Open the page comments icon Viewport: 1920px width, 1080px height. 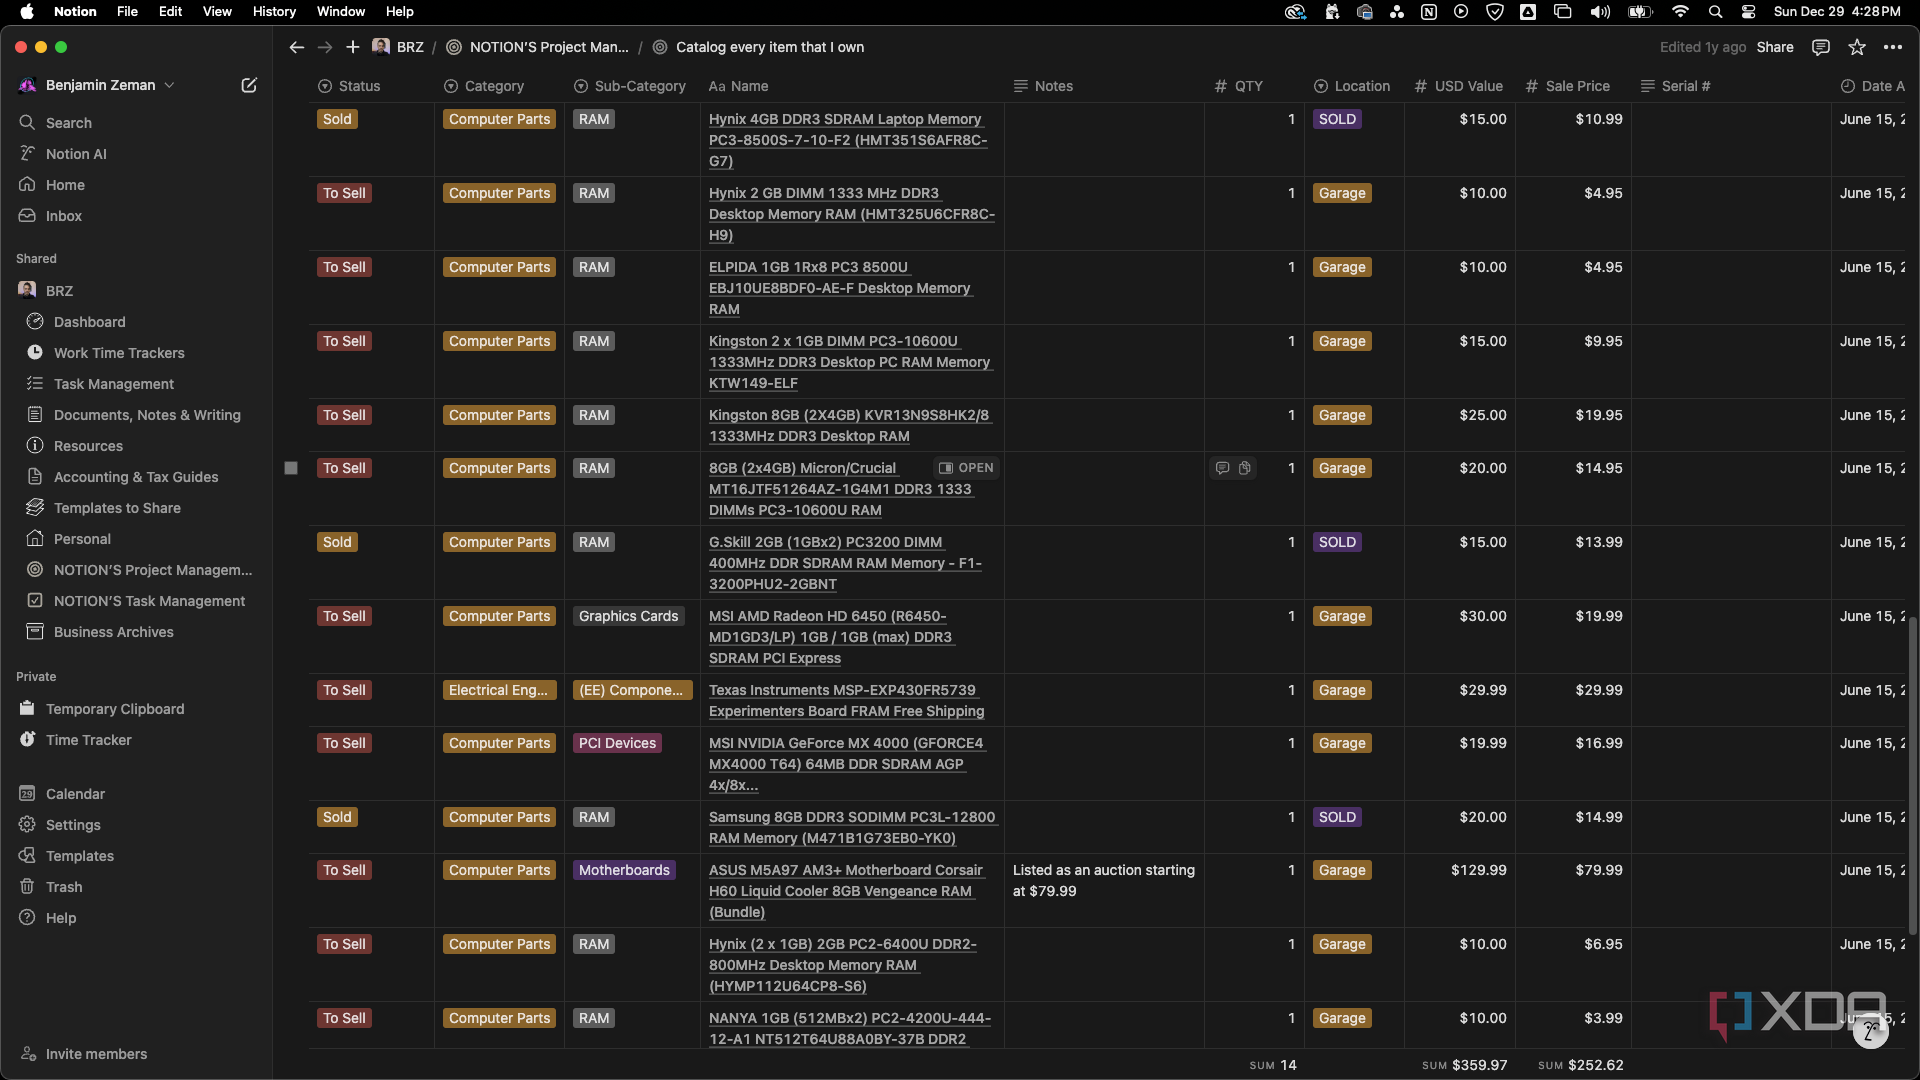tap(1821, 47)
